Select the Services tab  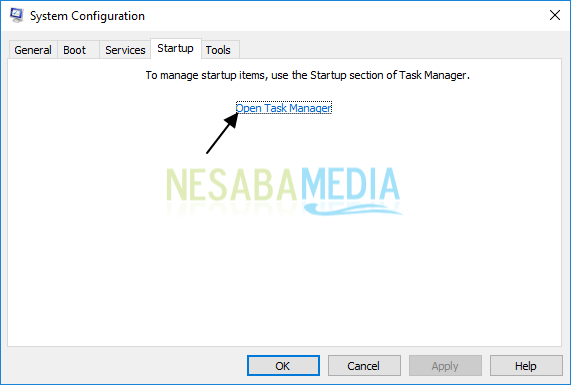[x=125, y=50]
